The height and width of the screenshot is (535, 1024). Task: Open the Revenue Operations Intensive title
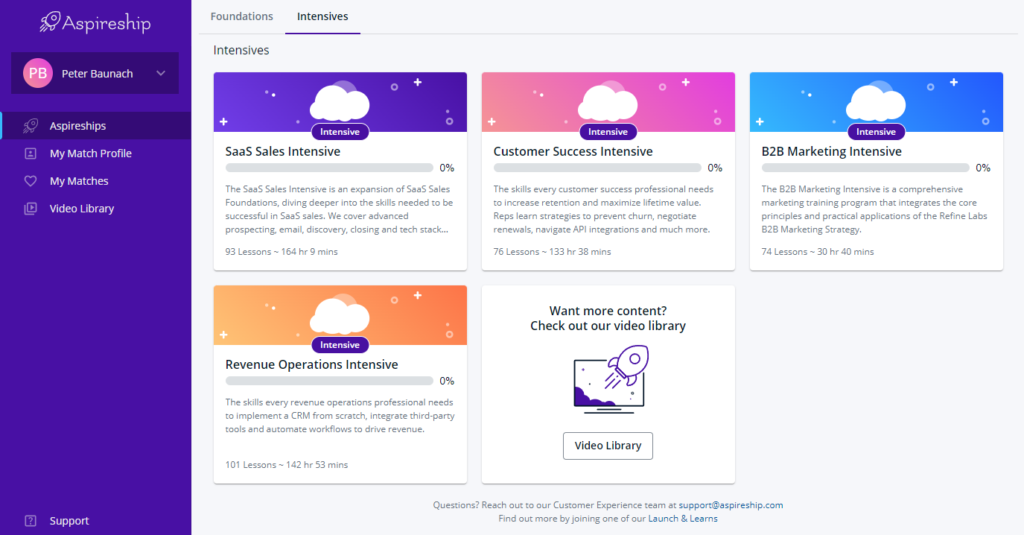click(312, 365)
